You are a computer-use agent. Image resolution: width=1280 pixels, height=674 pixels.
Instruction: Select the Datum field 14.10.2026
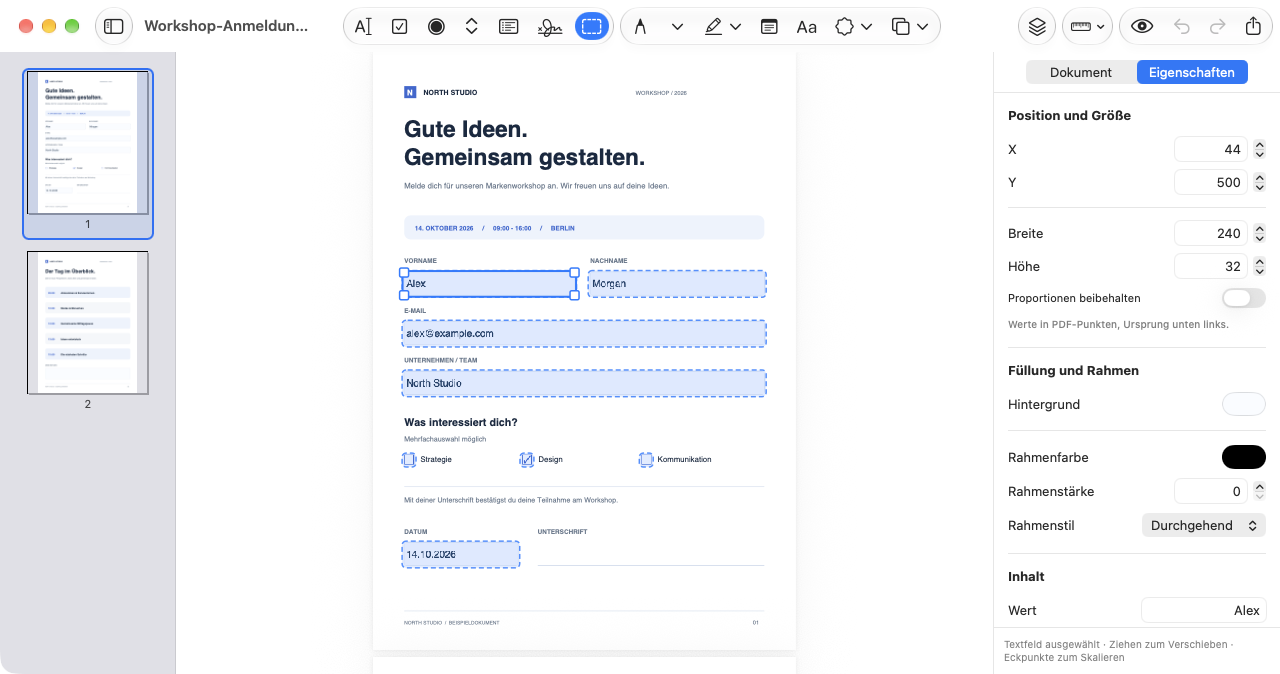461,554
